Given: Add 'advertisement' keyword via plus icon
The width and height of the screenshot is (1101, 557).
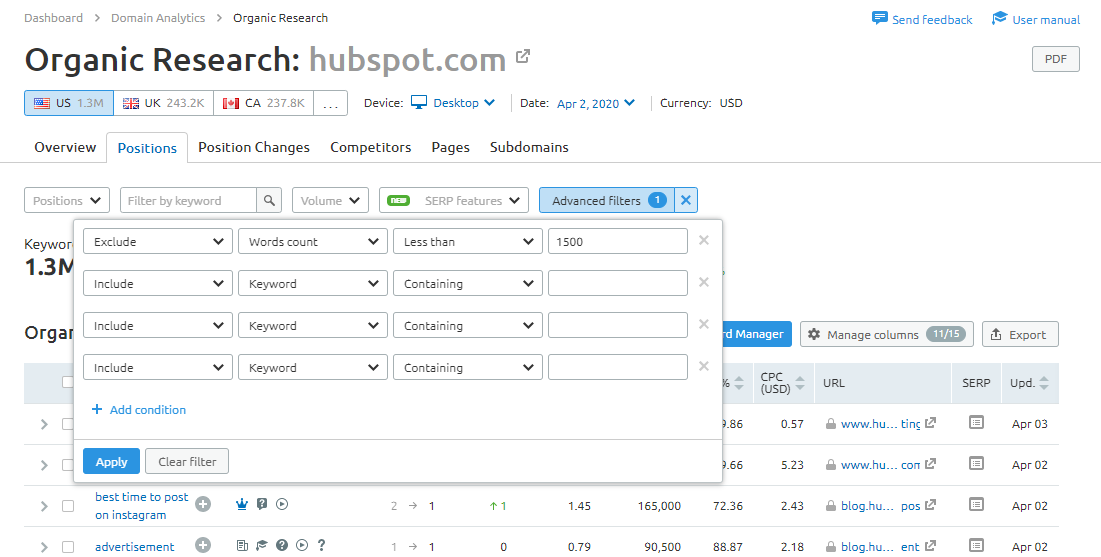Looking at the screenshot, I should [203, 546].
